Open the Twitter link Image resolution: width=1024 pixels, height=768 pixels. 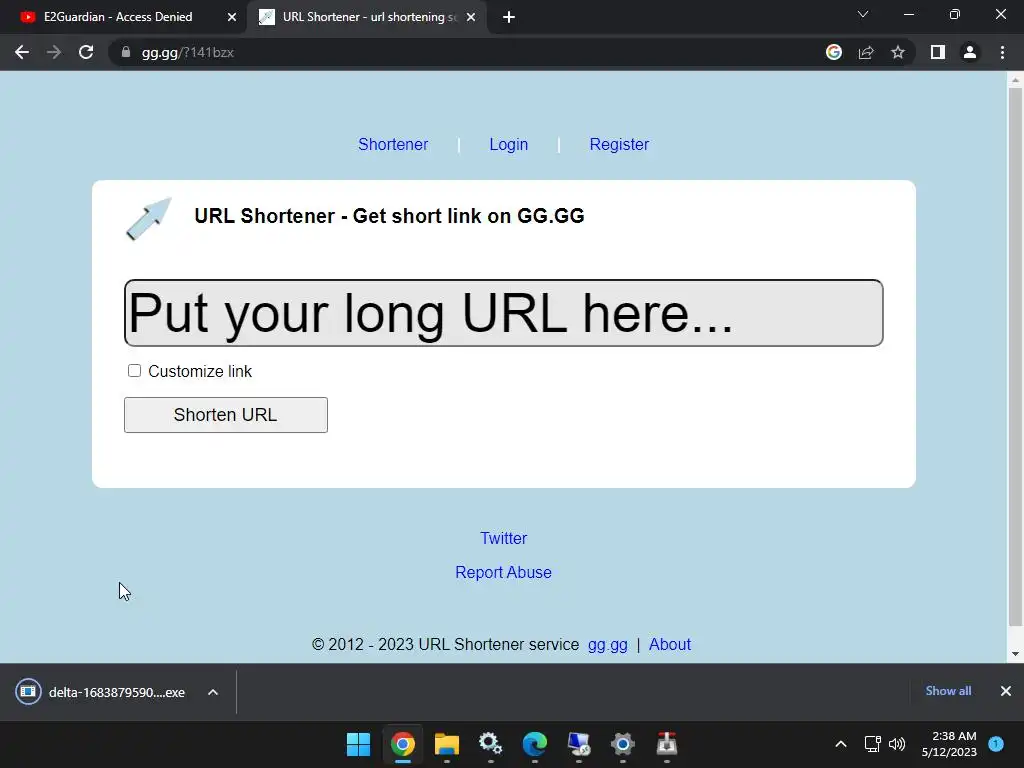(504, 538)
